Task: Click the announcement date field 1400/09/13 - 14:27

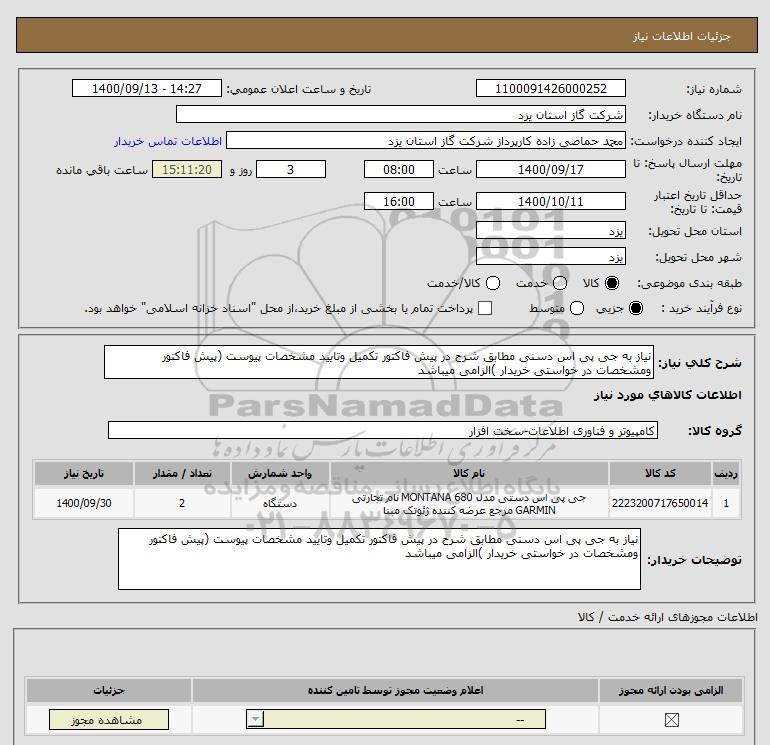Action: (147, 88)
